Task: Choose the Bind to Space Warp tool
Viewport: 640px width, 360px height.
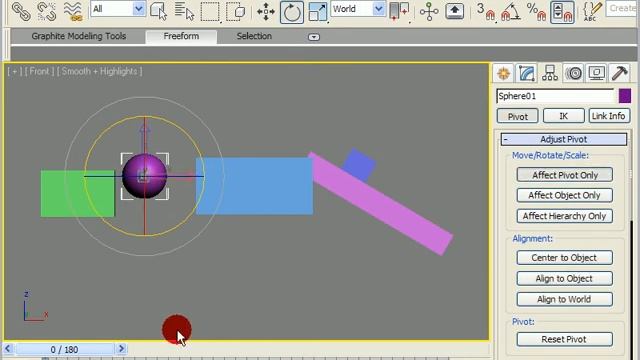Action: click(x=73, y=11)
